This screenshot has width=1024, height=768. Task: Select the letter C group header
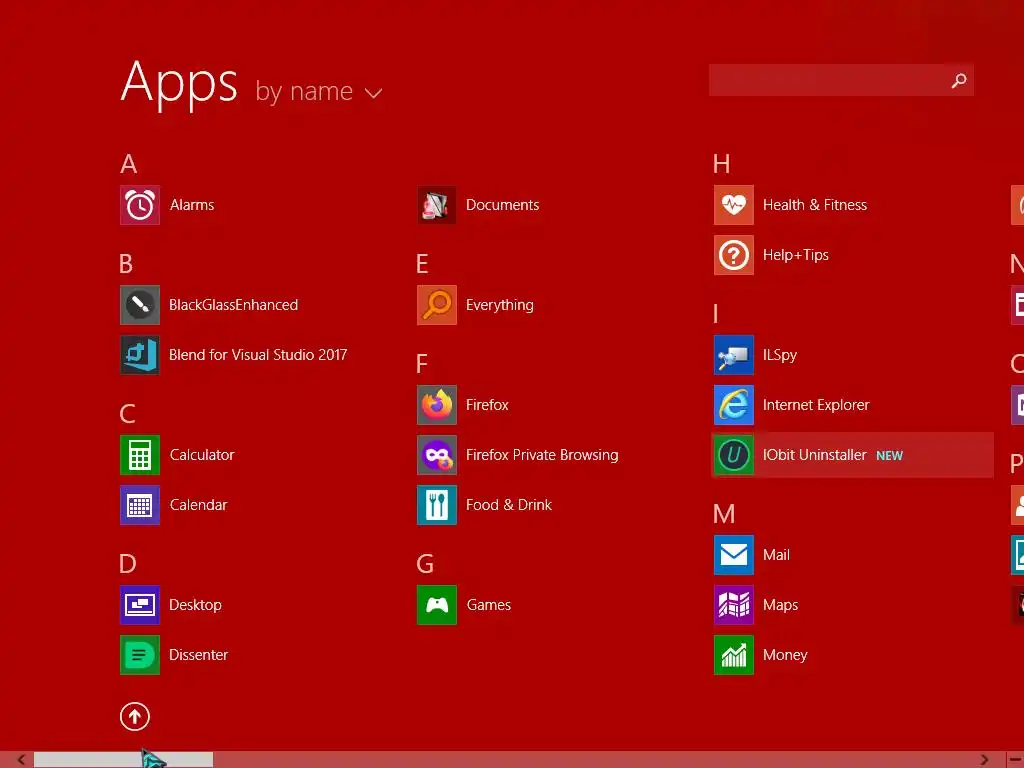(x=127, y=413)
